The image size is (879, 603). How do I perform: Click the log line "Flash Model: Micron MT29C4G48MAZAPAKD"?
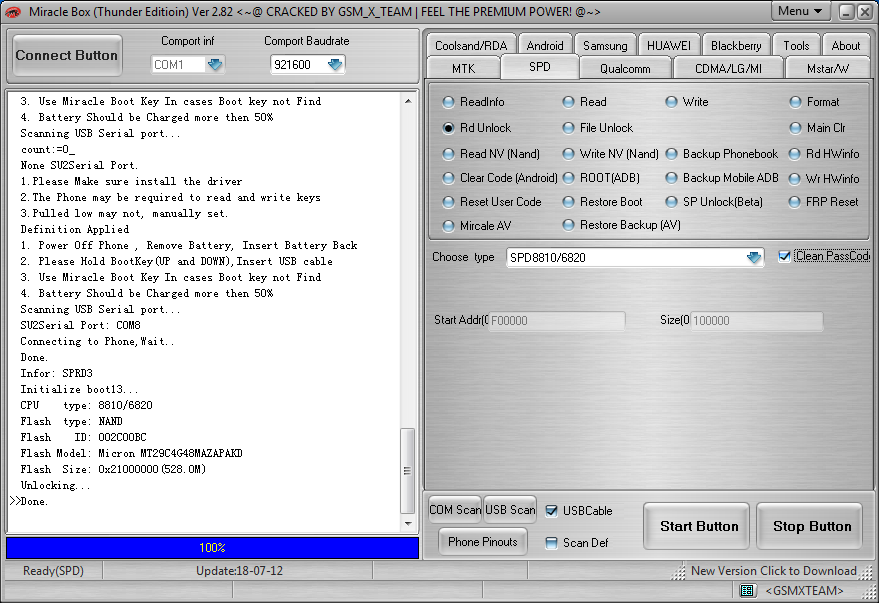coord(131,453)
